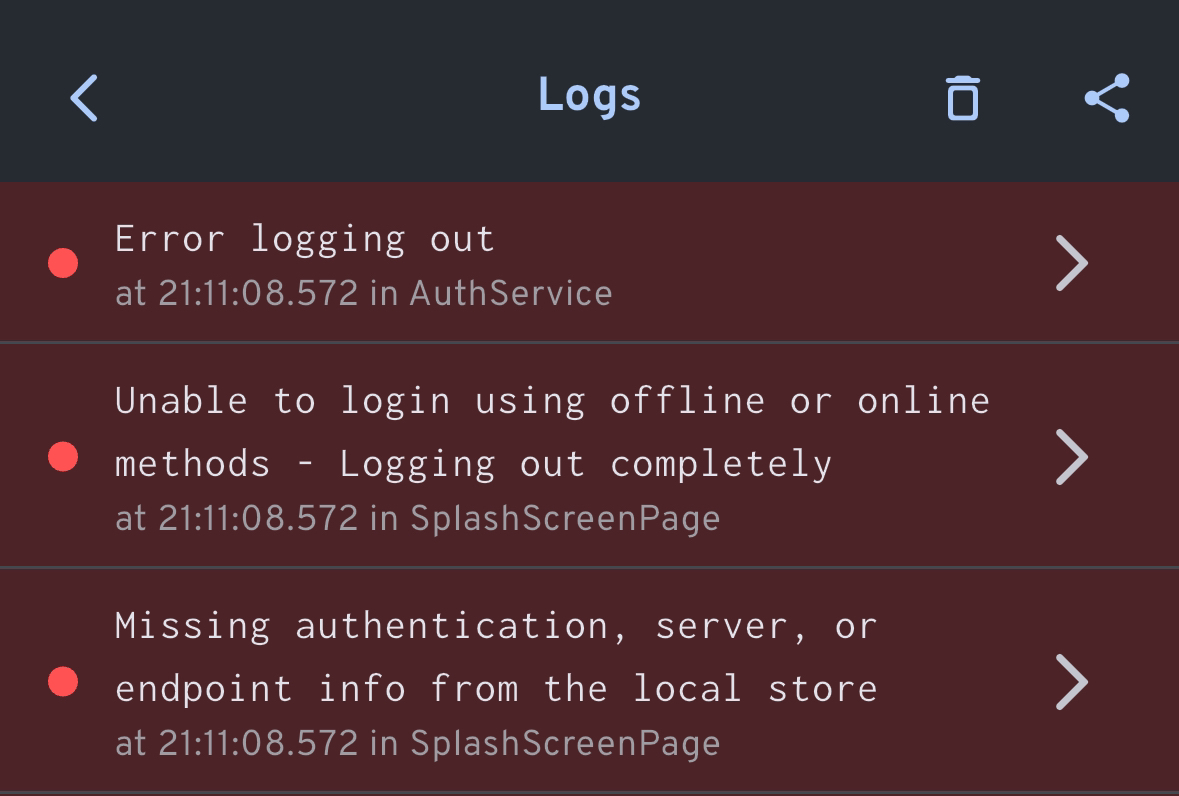Screen dimensions: 1179x796
Task: Go back using the left arrow
Action: (84, 98)
